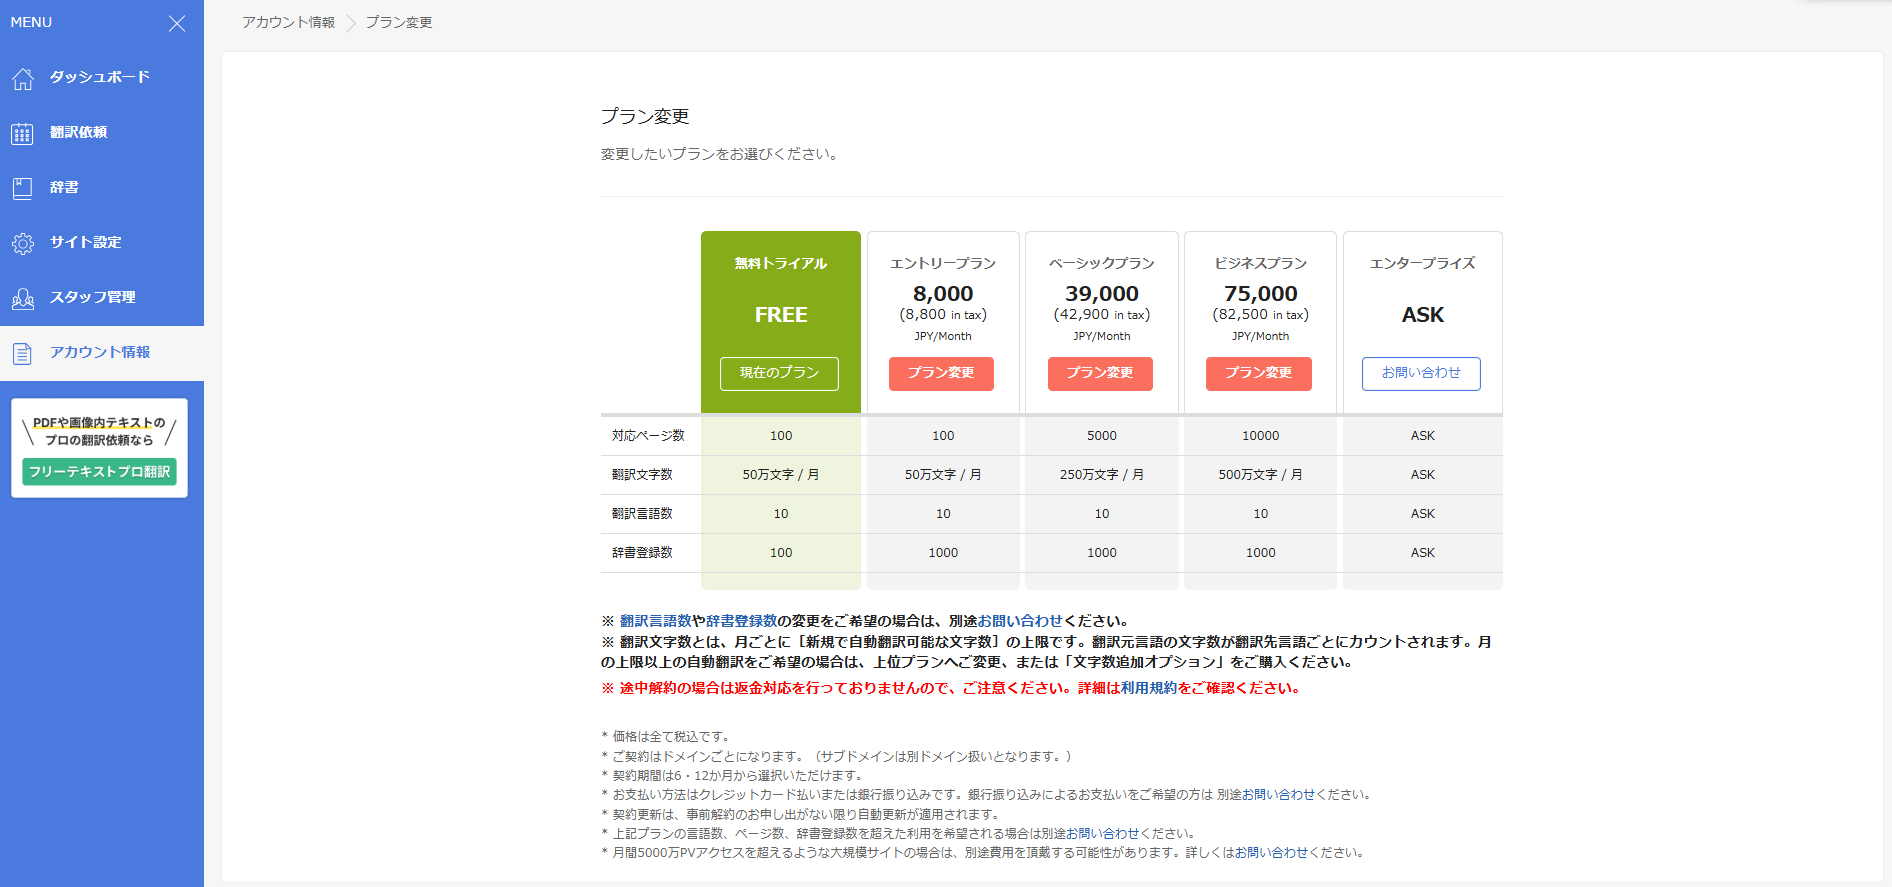Screen dimensions: 1892x887
Task: Click the 現在のプラン button
Action: 779,373
